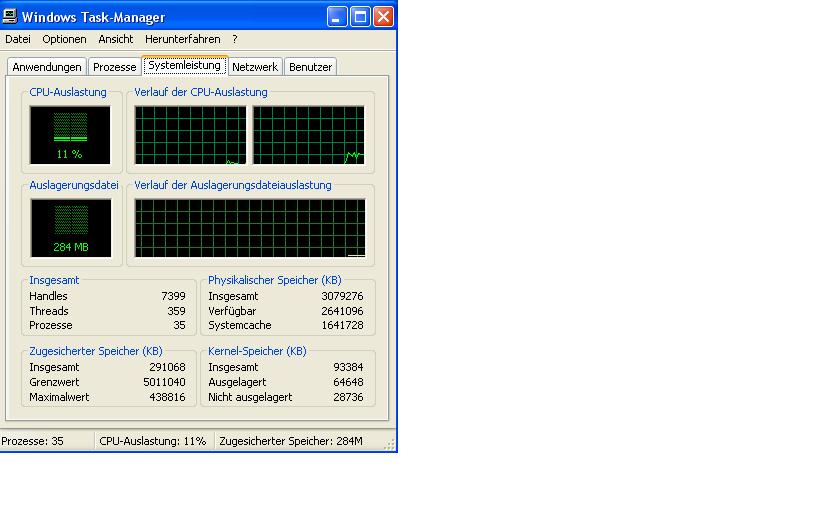This screenshot has width=840, height=525.
Task: Click the Verfügbar value 2641096
Action: coord(342,311)
